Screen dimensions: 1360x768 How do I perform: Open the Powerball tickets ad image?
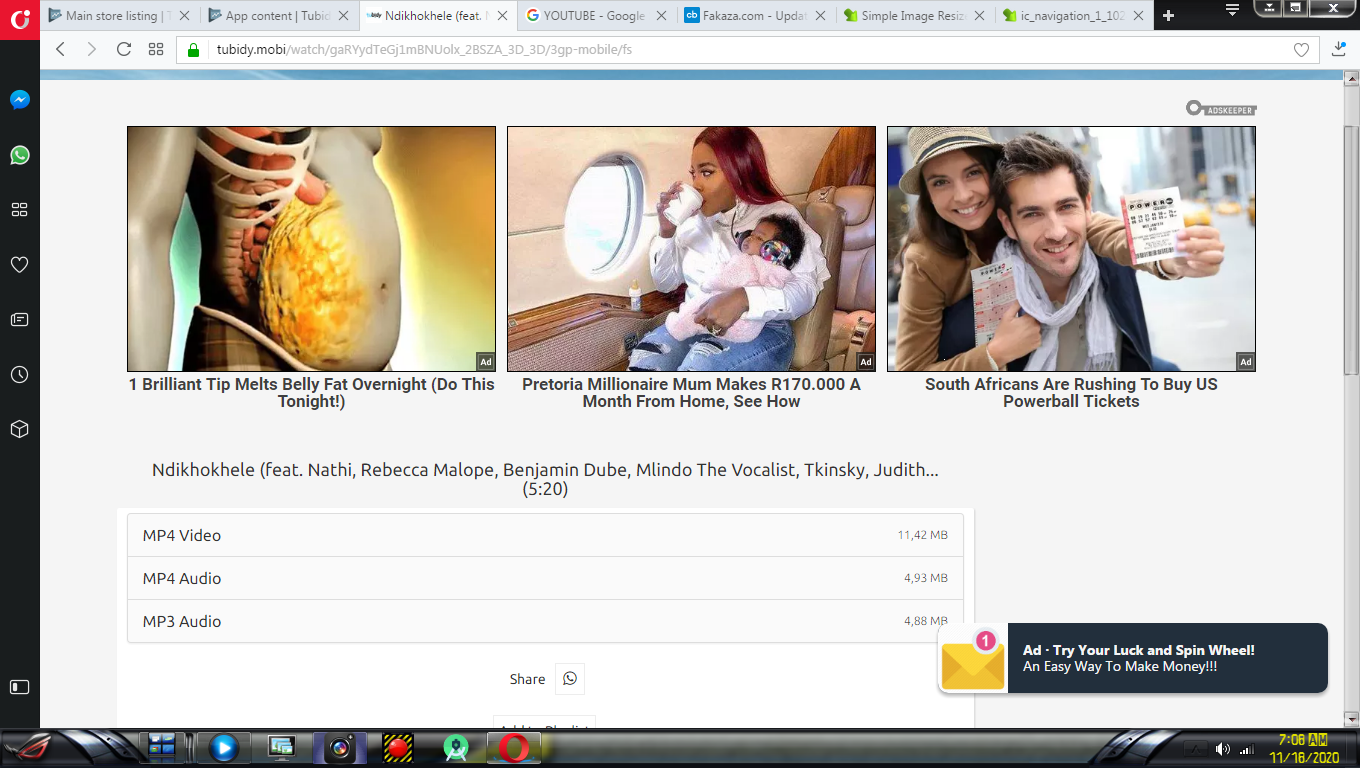coord(1071,249)
